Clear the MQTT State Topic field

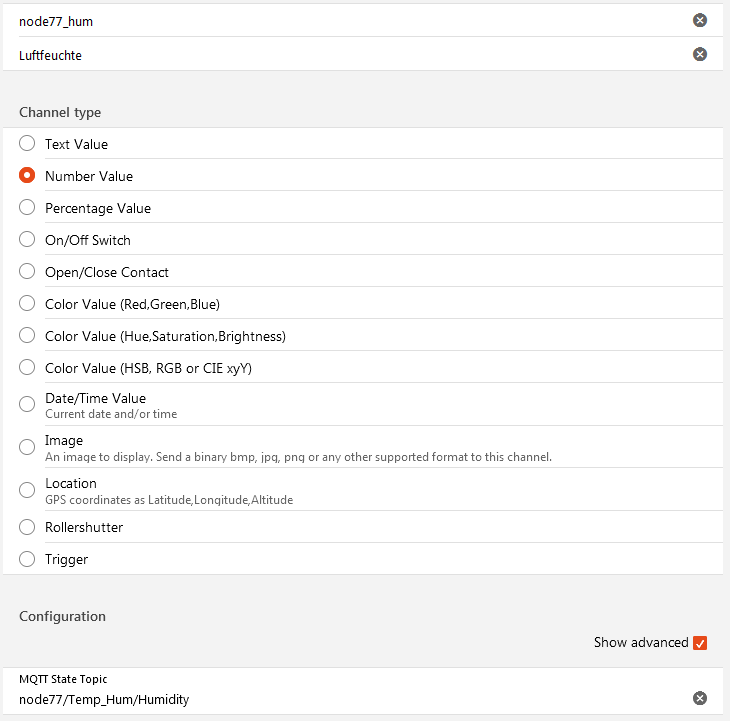(700, 698)
